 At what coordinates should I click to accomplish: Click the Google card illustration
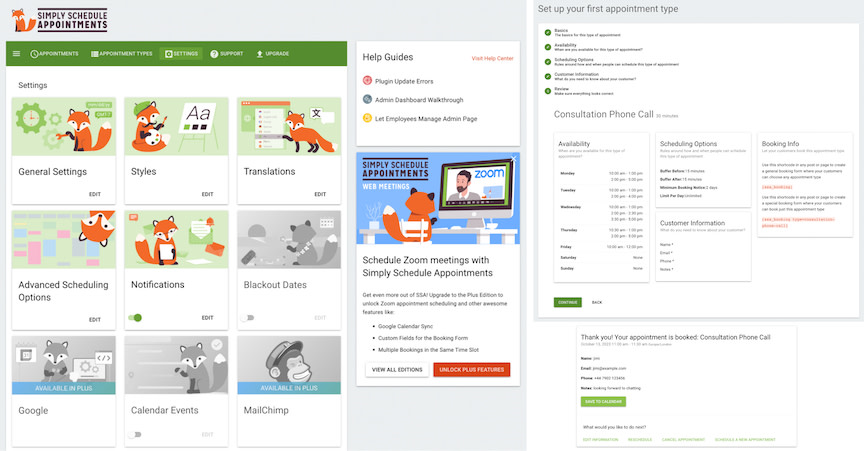[64, 365]
